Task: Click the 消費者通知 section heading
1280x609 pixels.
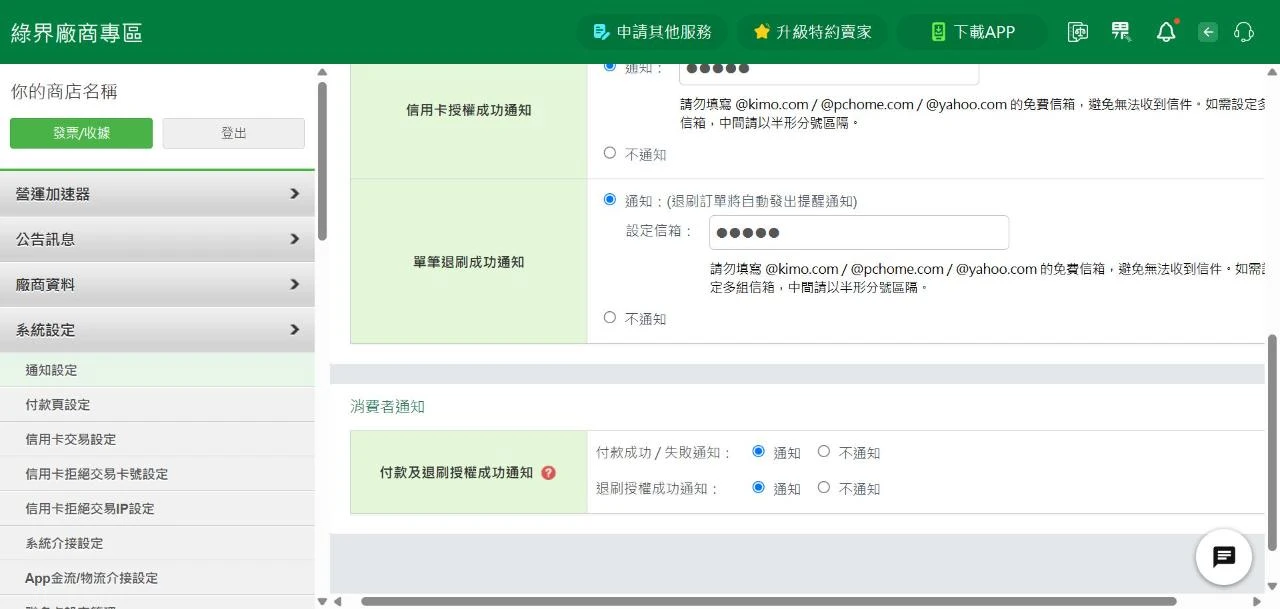Action: point(387,406)
